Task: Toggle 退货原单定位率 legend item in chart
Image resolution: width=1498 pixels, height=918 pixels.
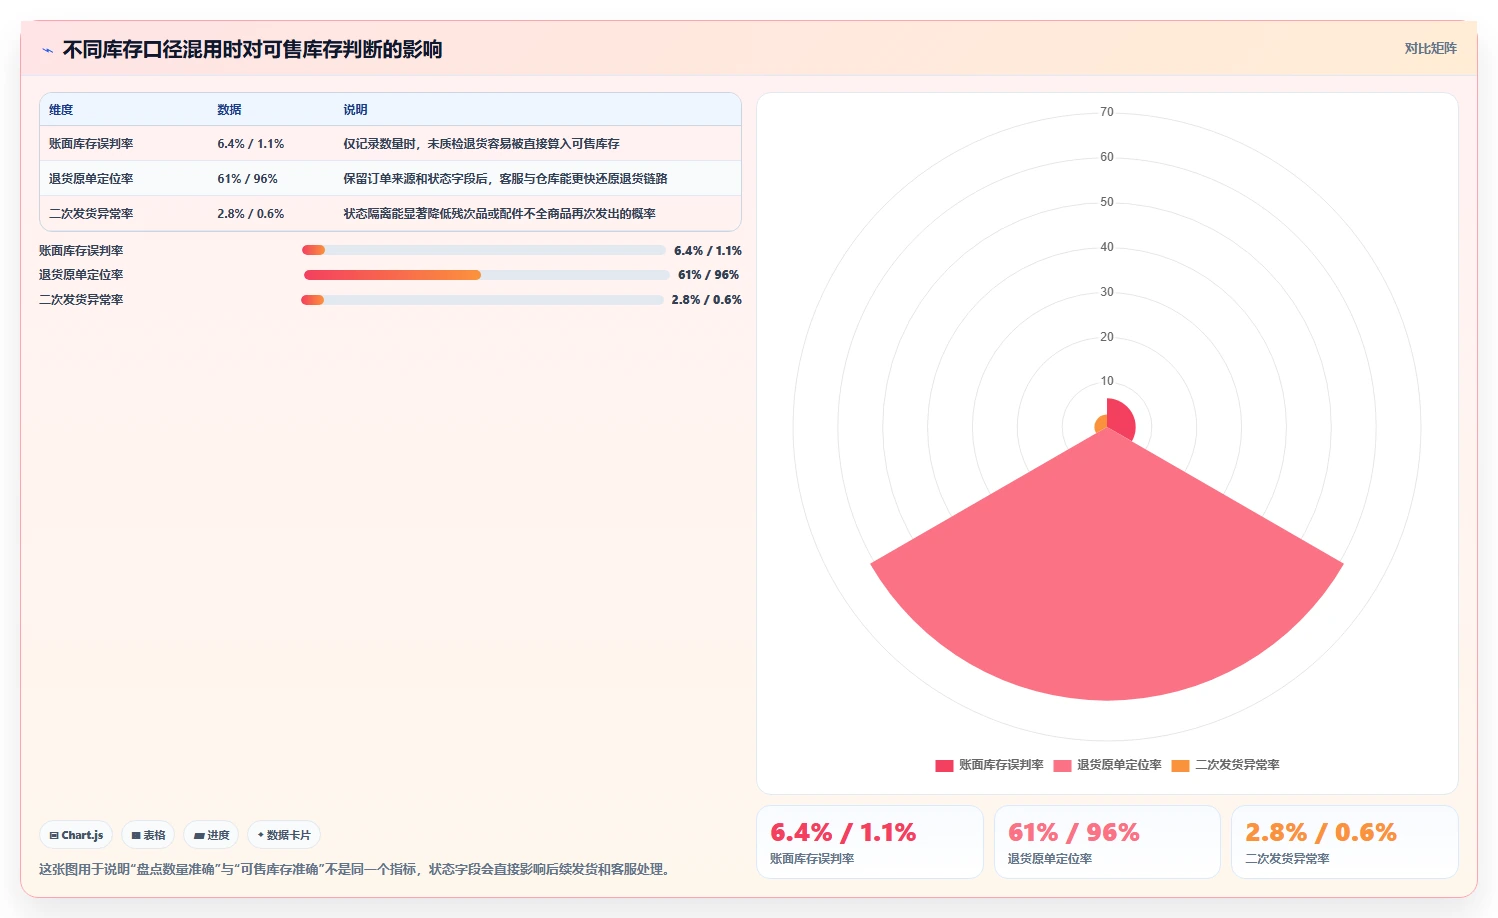Action: tap(1107, 765)
